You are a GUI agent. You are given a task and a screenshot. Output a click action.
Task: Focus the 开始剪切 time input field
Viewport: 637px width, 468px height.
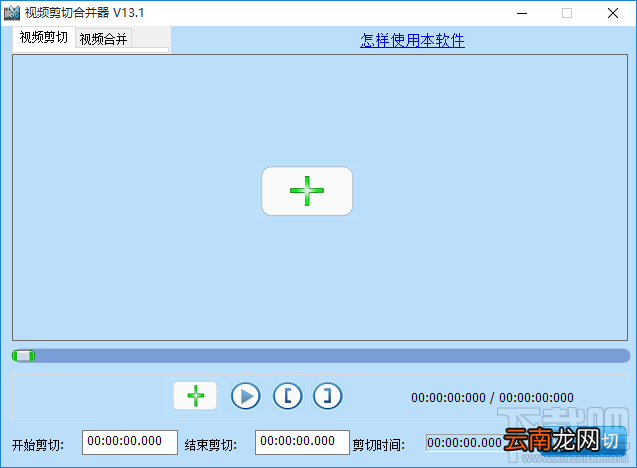(130, 442)
